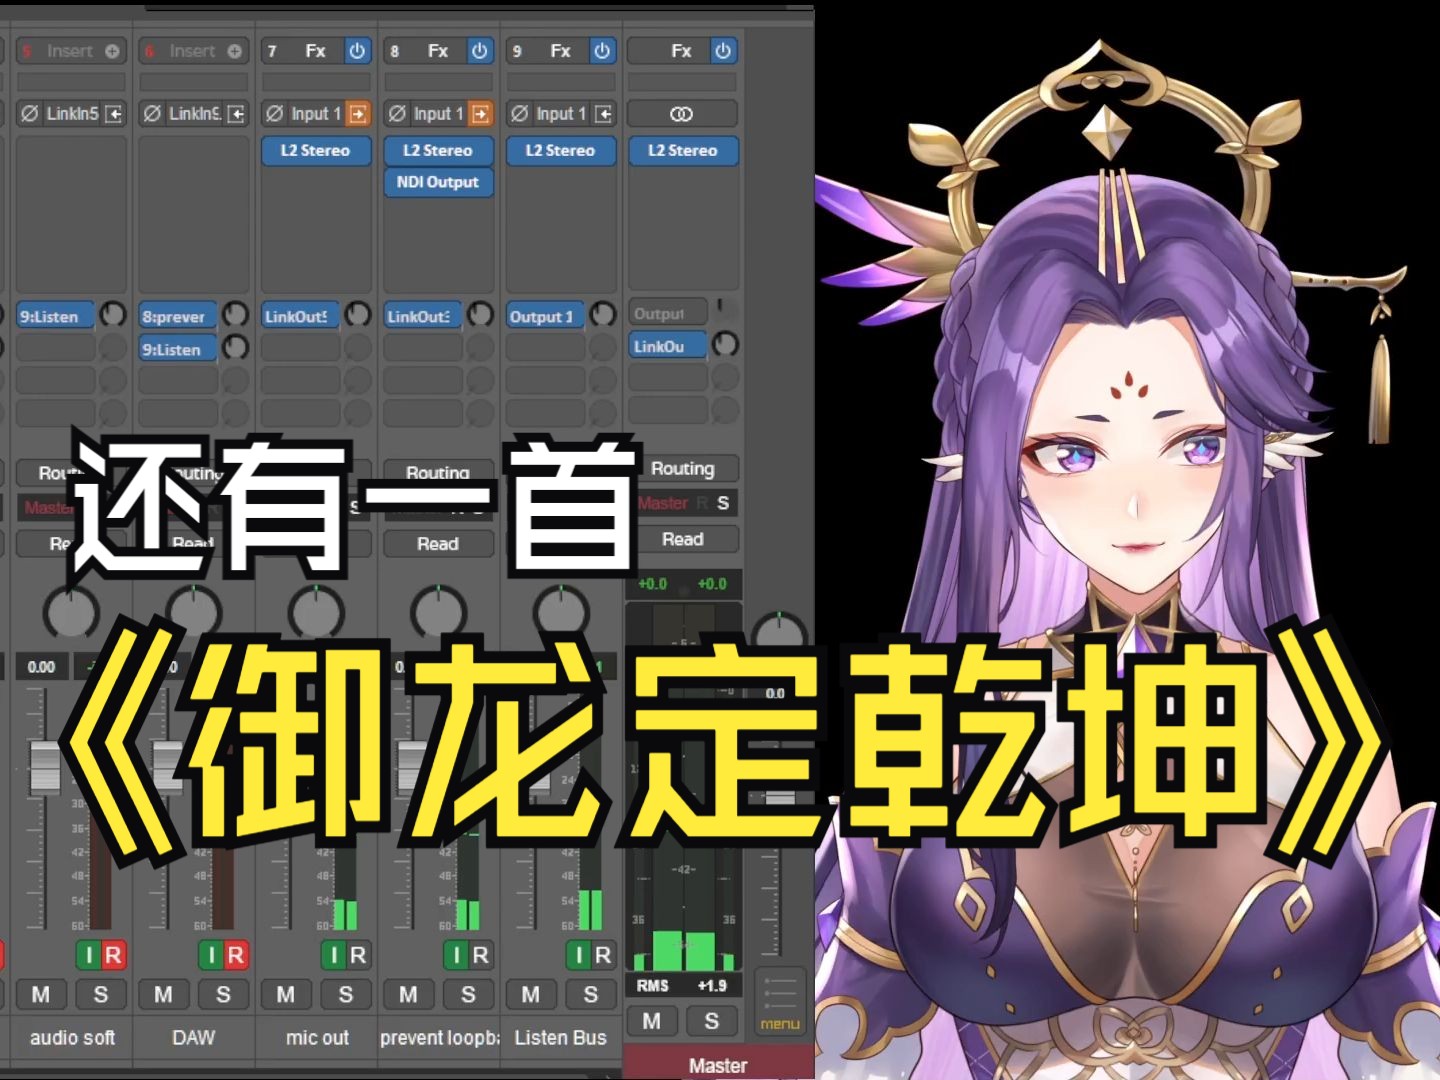Toggle Fx power on the Master strip
Viewport: 1440px width, 1080px height.
pyautogui.click(x=723, y=51)
